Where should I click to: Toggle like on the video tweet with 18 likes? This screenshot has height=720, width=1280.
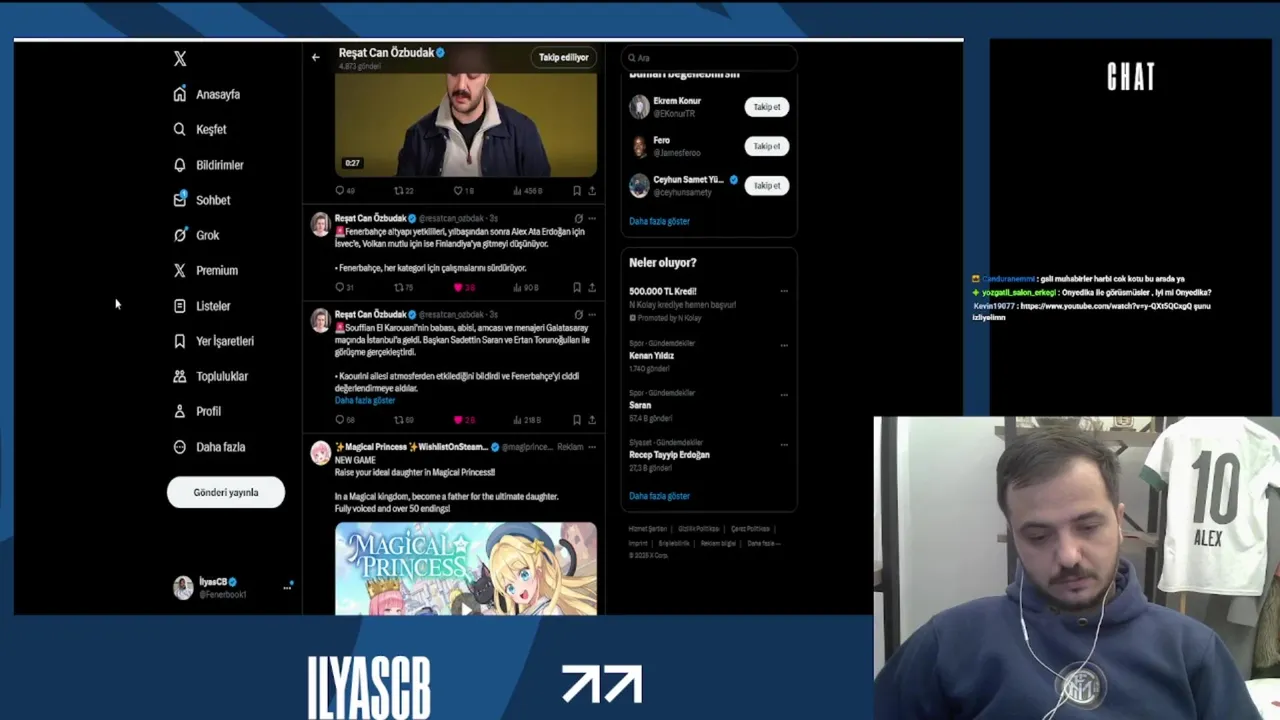pos(458,190)
